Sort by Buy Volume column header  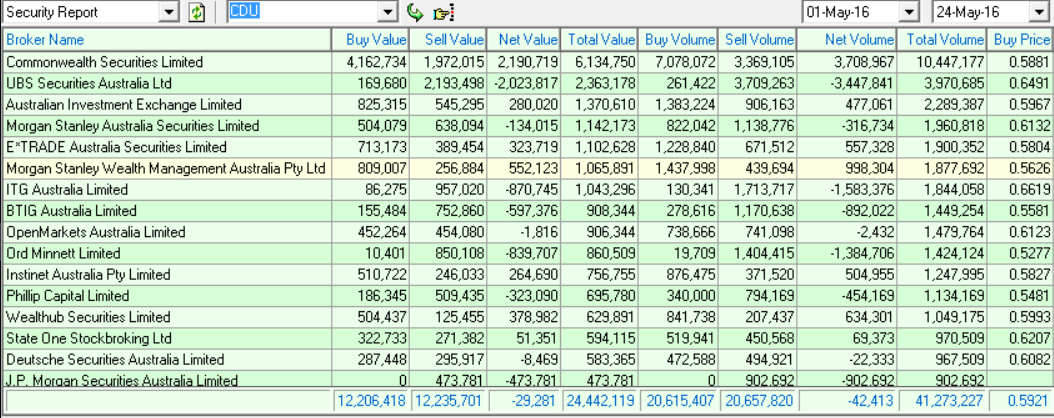tap(678, 40)
